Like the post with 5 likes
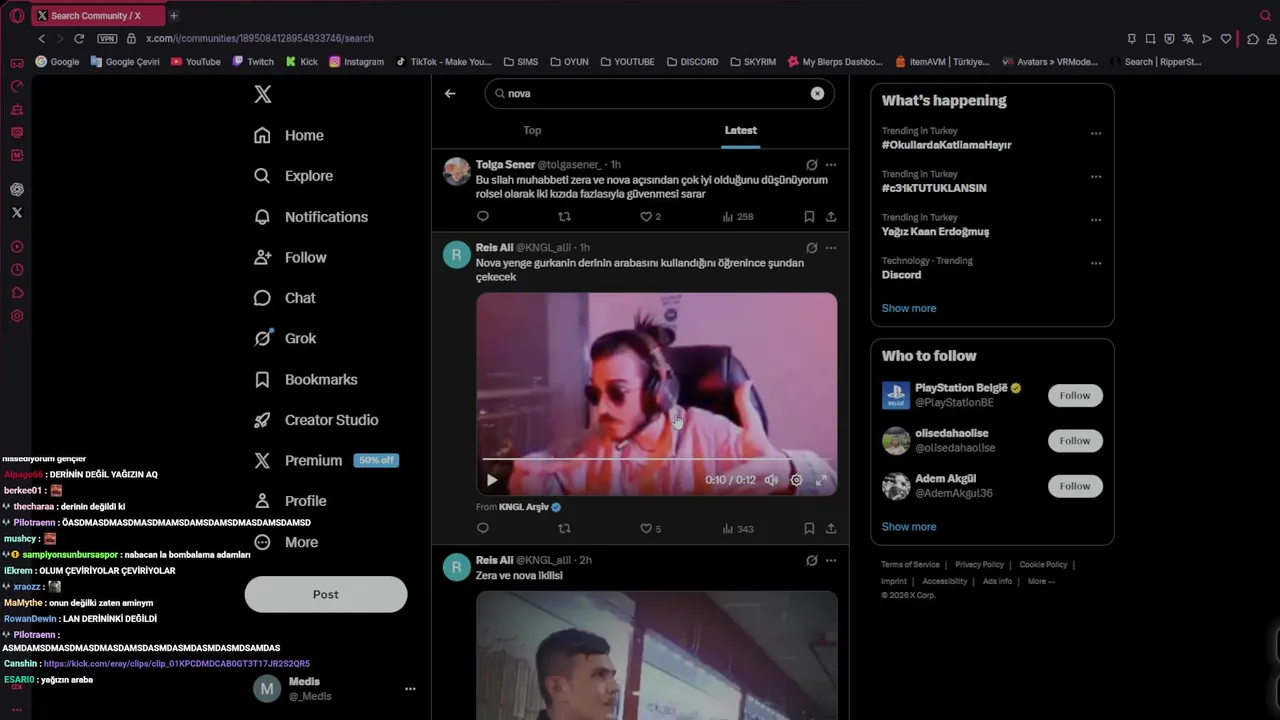Viewport: 1280px width, 720px height. [650, 528]
